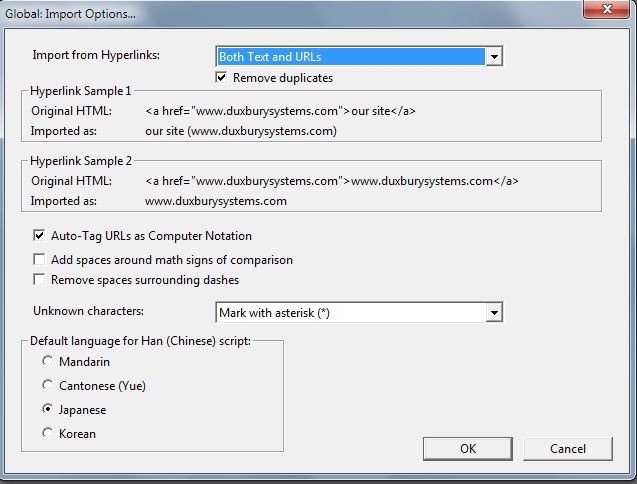Click the 'Mark with asterisk (*)' combo box
Image resolution: width=637 pixels, height=484 pixels.
coord(359,313)
